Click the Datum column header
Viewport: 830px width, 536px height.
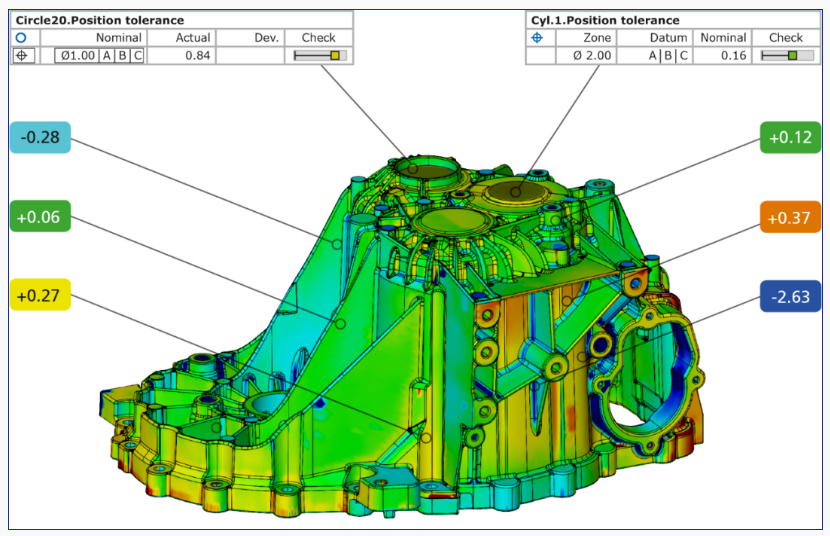point(669,38)
